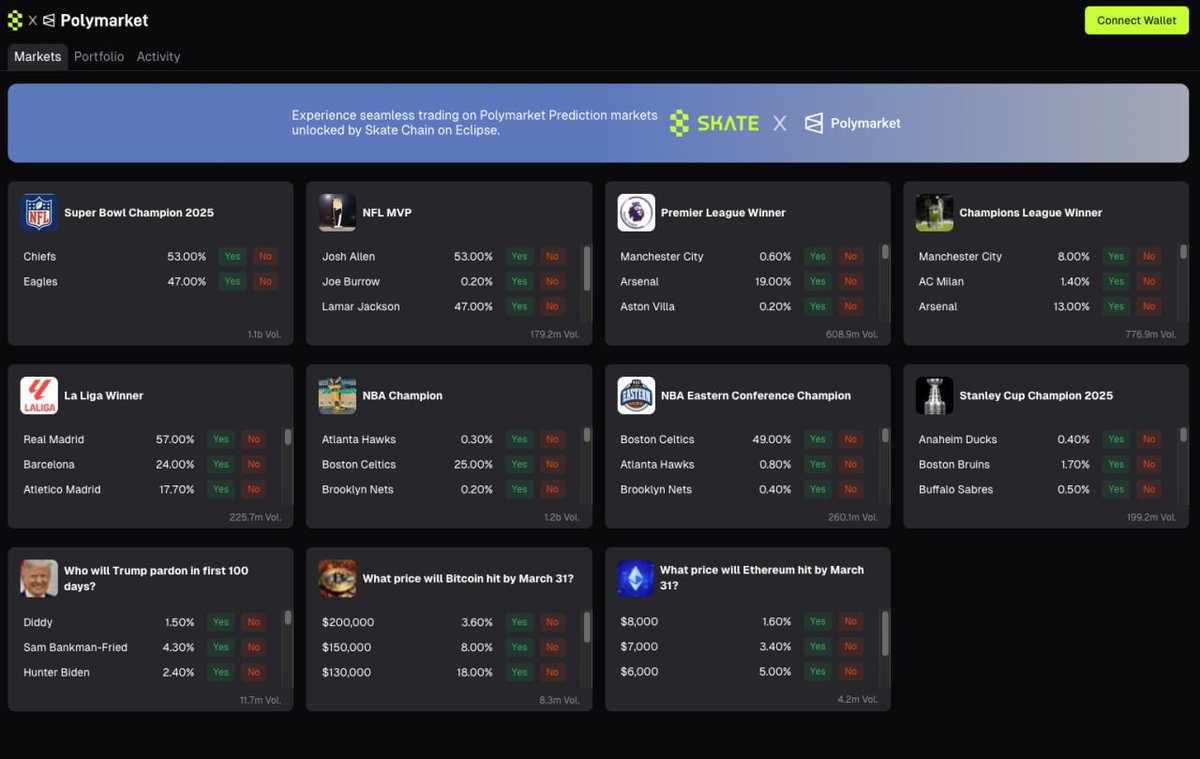Choose Yes for Diddy pardon
The width and height of the screenshot is (1200, 759).
click(x=221, y=622)
